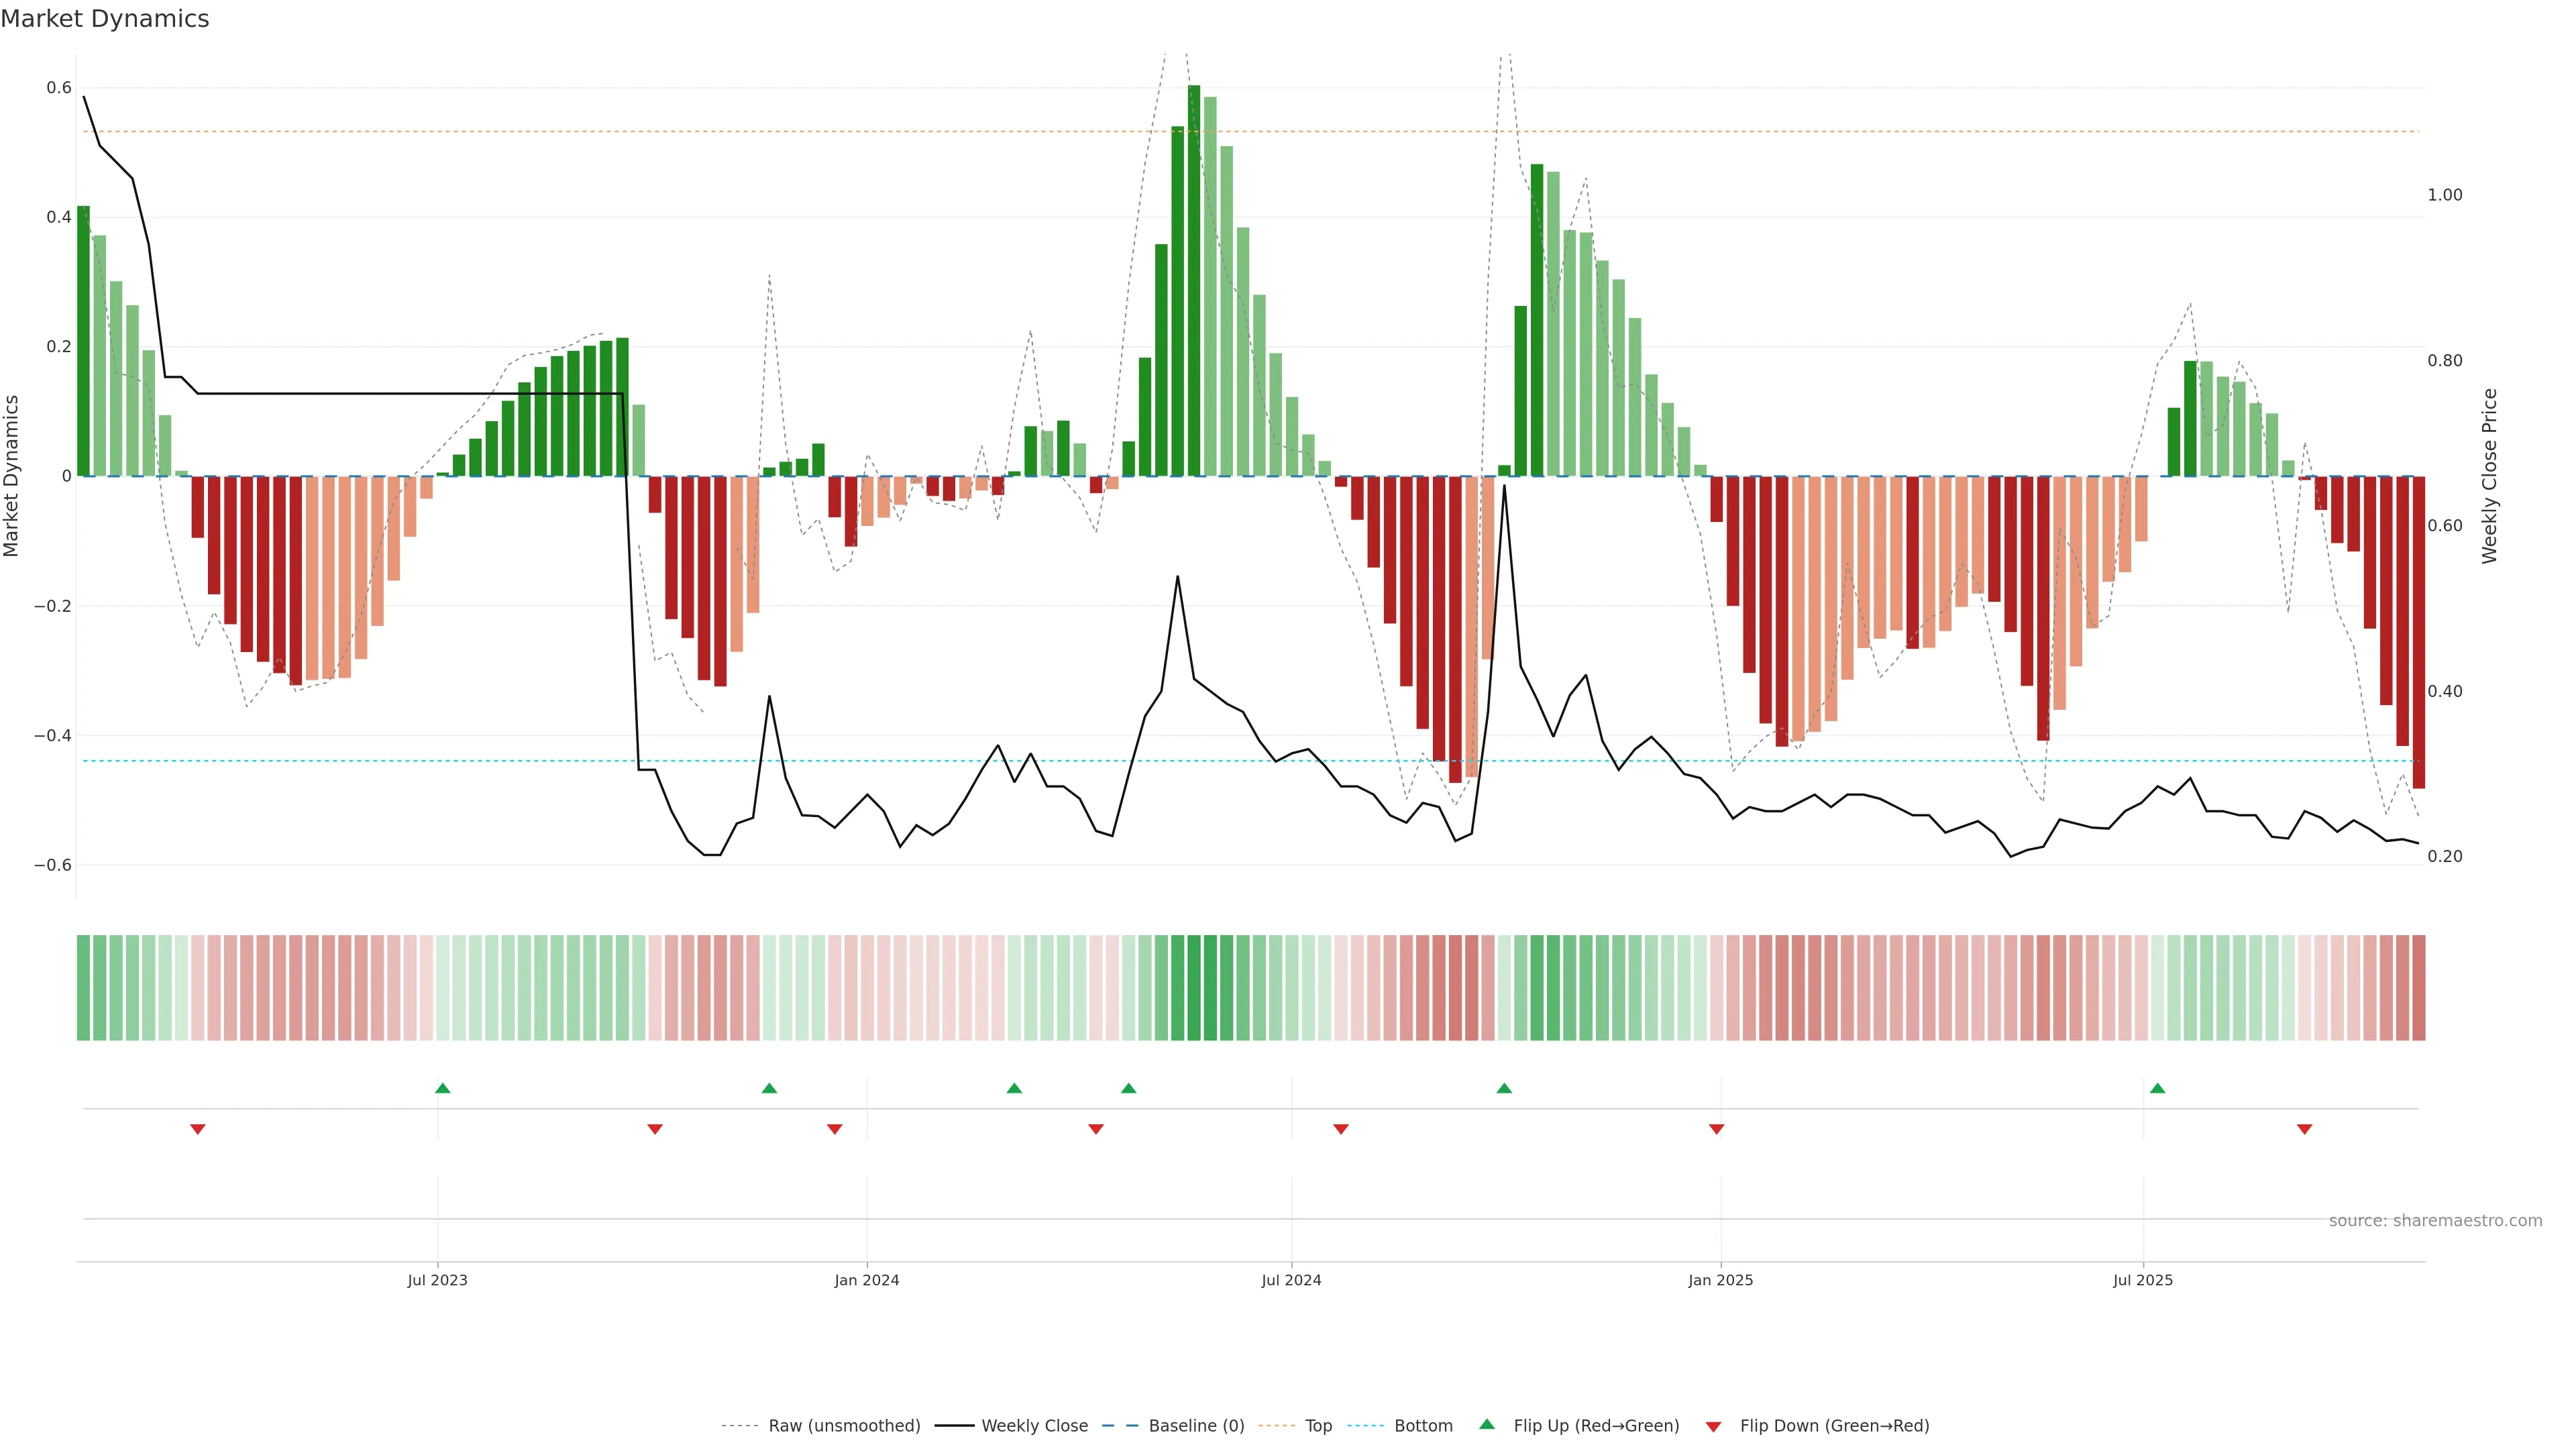
Task: Click green Flip Up marker between Jul 2024 and Jan 2025
Action: pos(1504,1088)
